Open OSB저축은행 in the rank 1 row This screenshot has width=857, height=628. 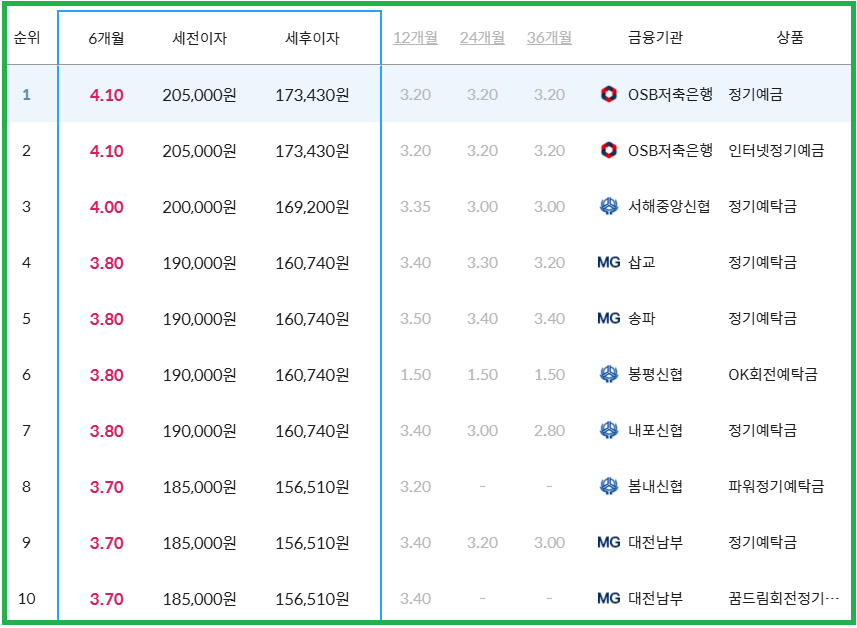pos(670,94)
